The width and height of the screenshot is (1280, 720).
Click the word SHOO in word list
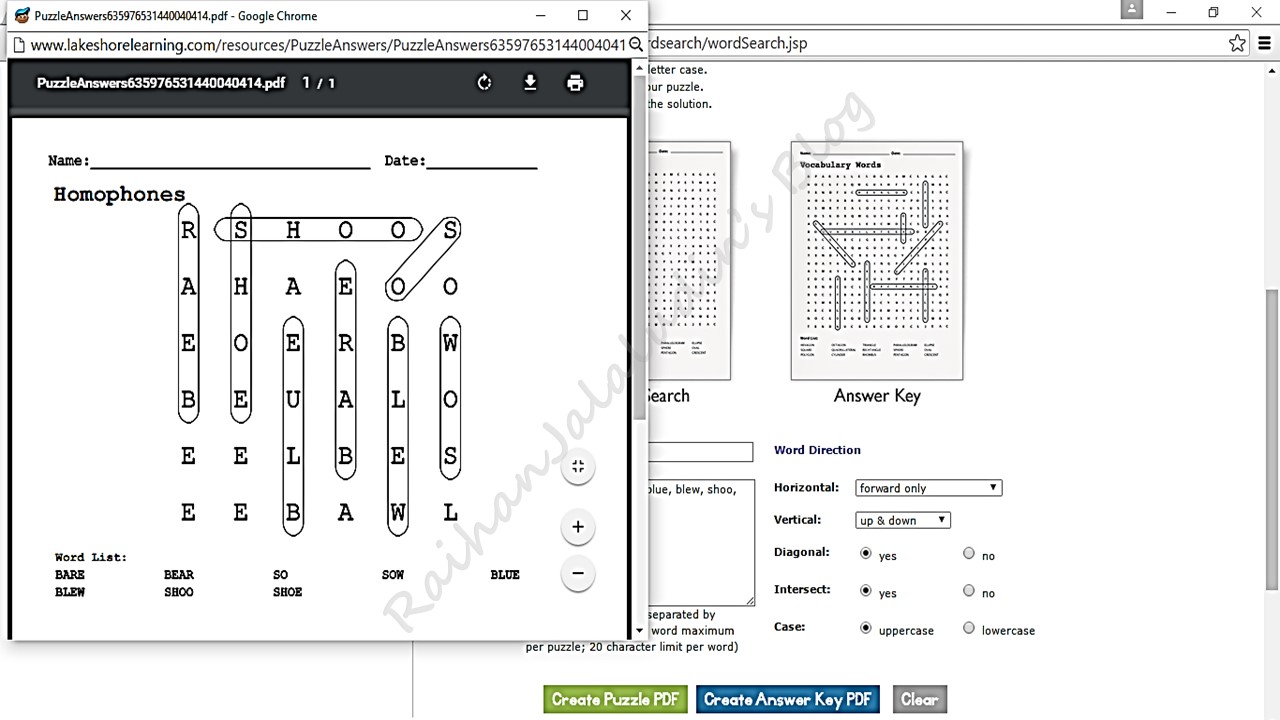[x=179, y=592]
